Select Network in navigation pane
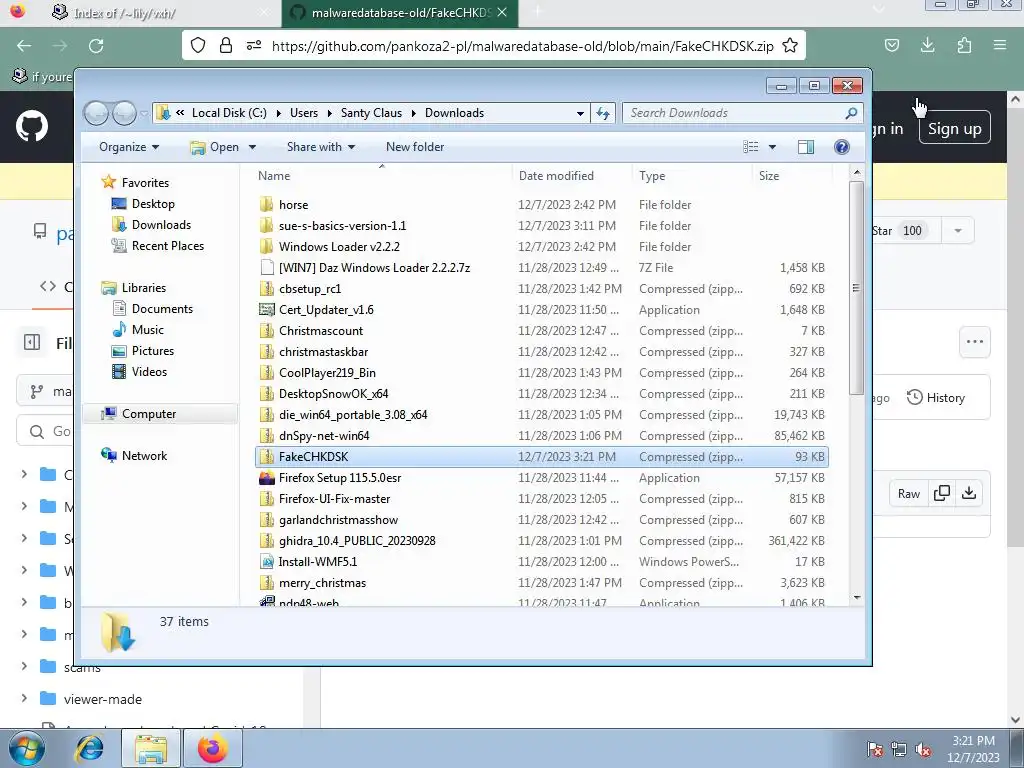Viewport: 1024px width, 768px height. 144,456
